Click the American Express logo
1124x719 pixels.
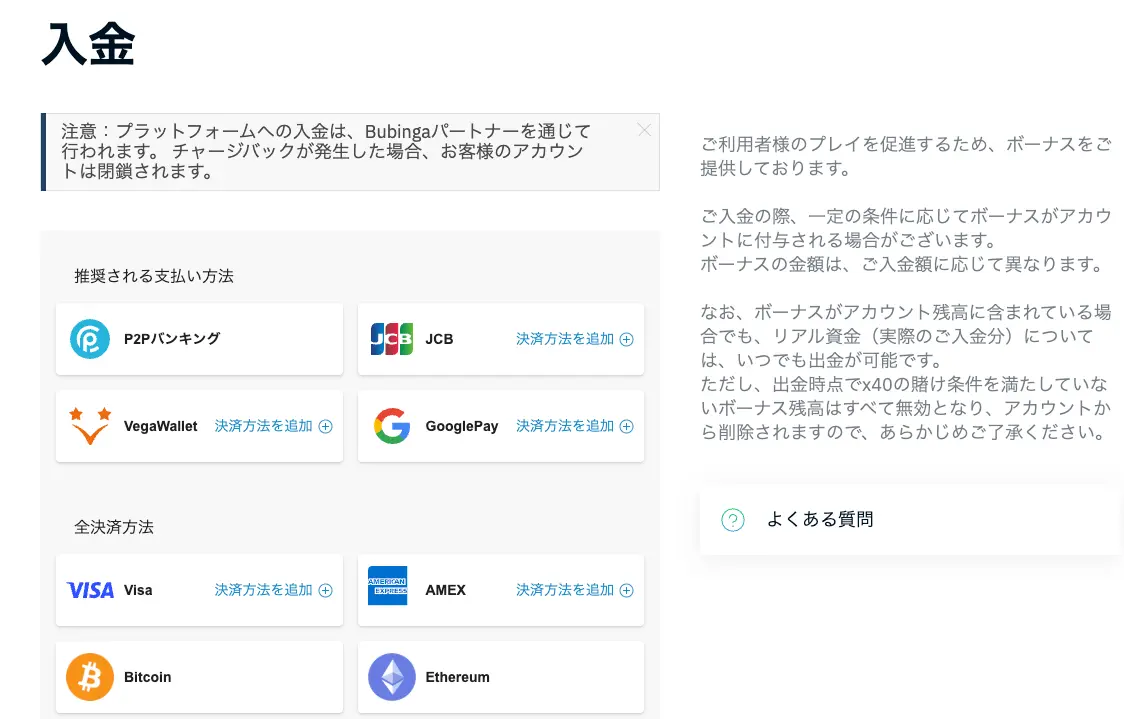[387, 586]
